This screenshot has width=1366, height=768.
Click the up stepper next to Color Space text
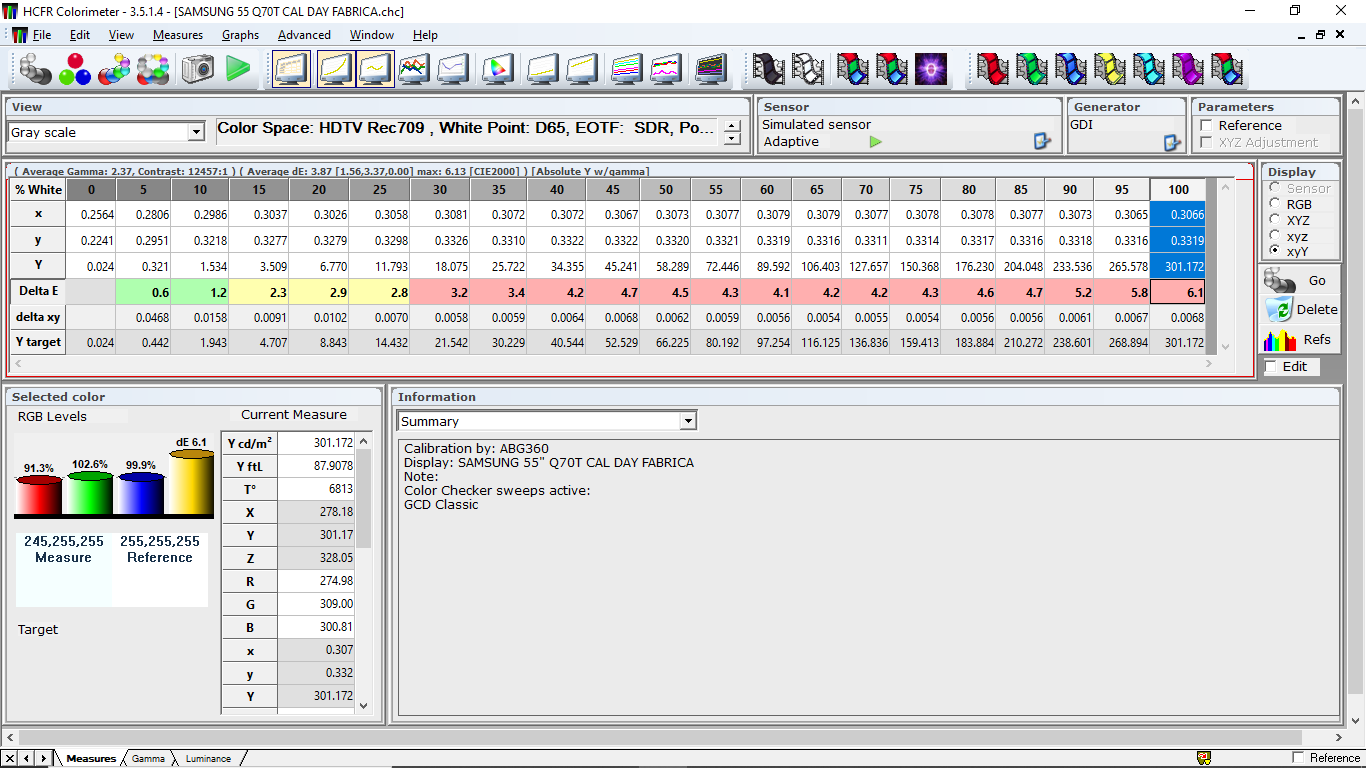tap(733, 126)
